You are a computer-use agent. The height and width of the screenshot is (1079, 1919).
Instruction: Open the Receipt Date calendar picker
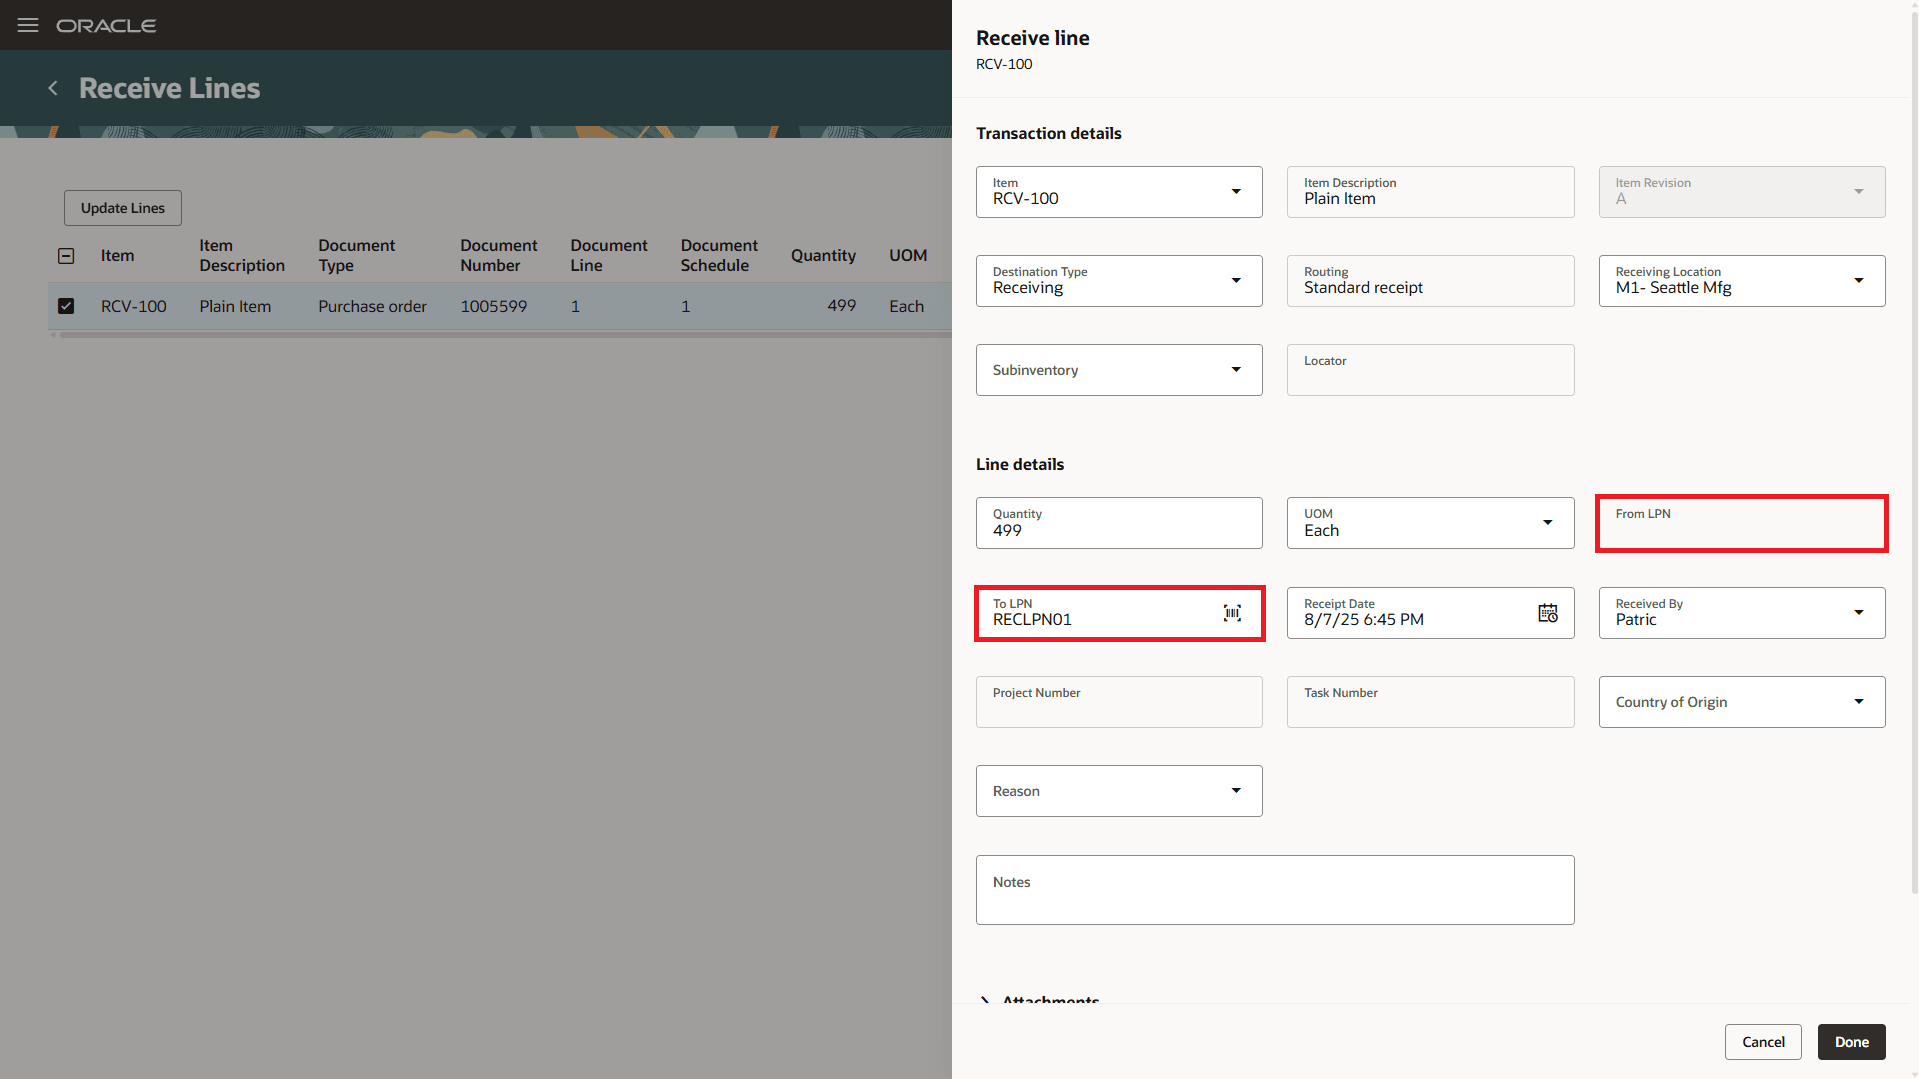pyautogui.click(x=1547, y=613)
